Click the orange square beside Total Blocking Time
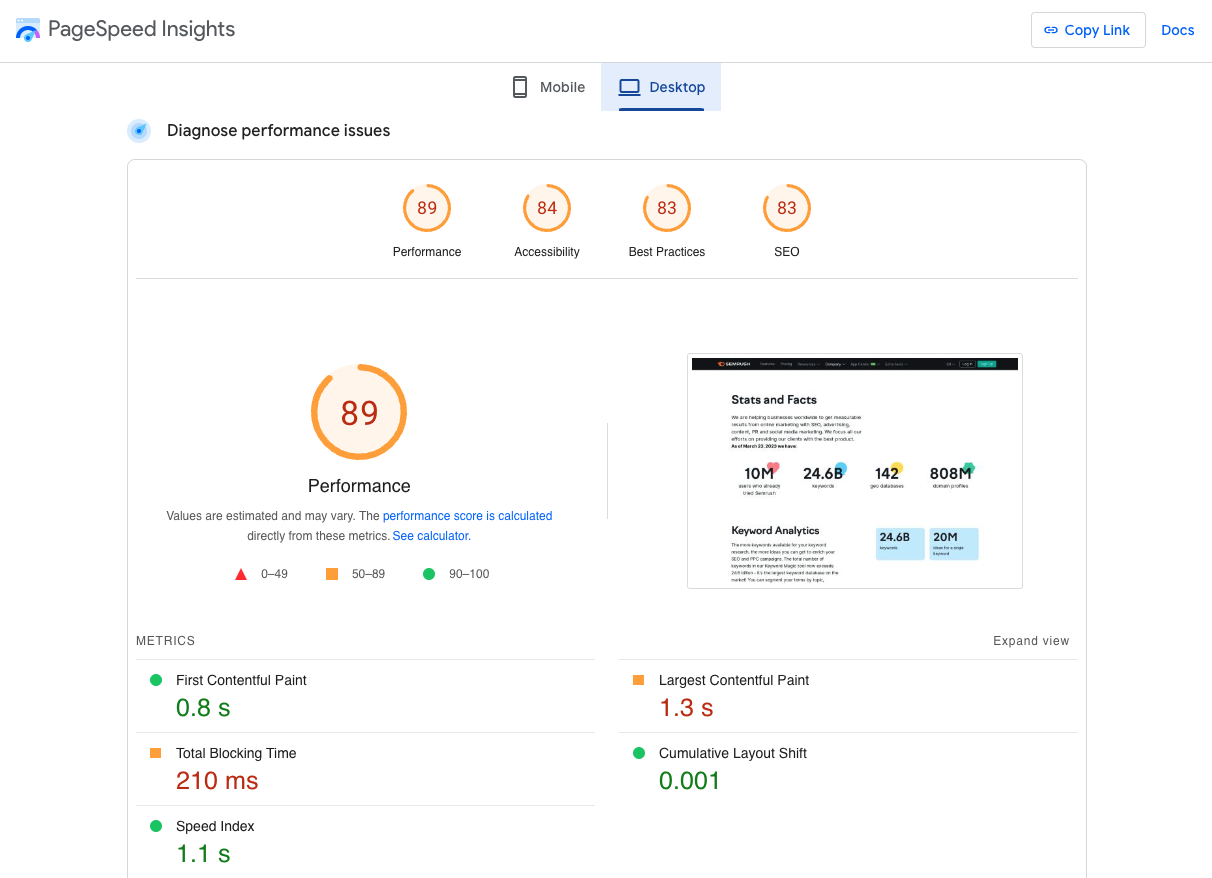 [156, 752]
